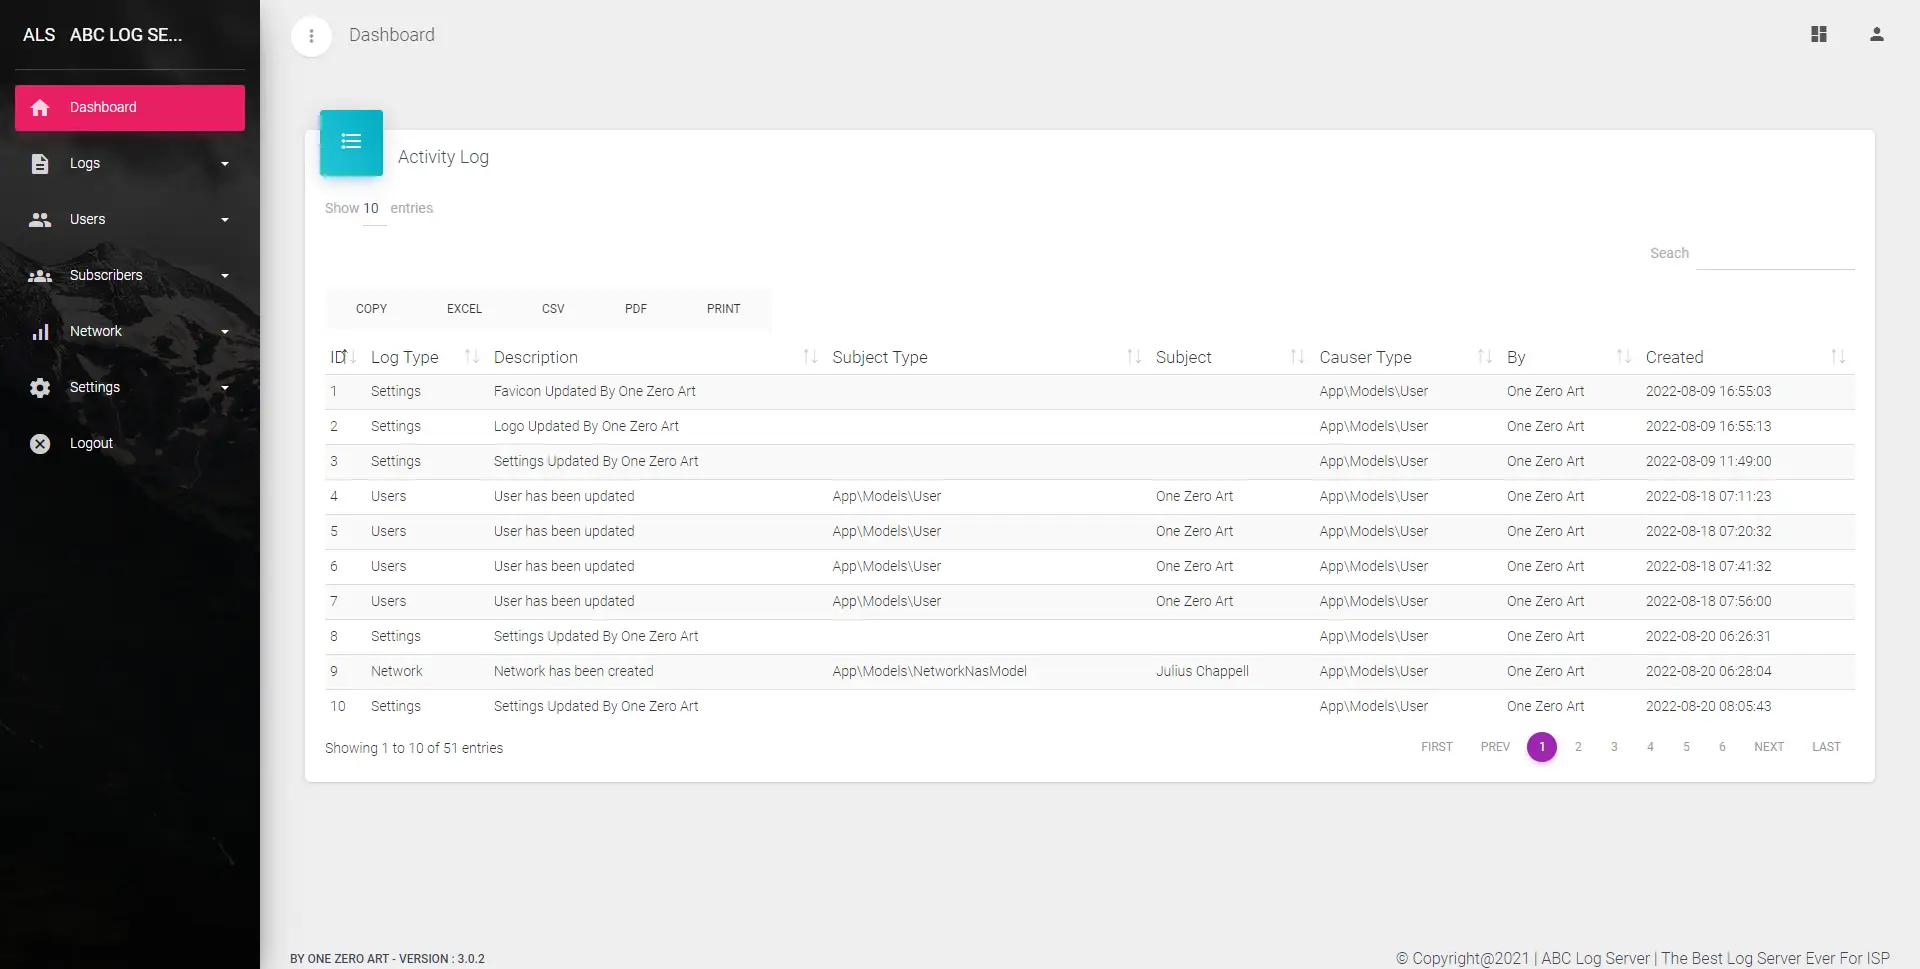Expand the Logs submenu arrow
This screenshot has width=1920, height=969.
click(x=225, y=164)
